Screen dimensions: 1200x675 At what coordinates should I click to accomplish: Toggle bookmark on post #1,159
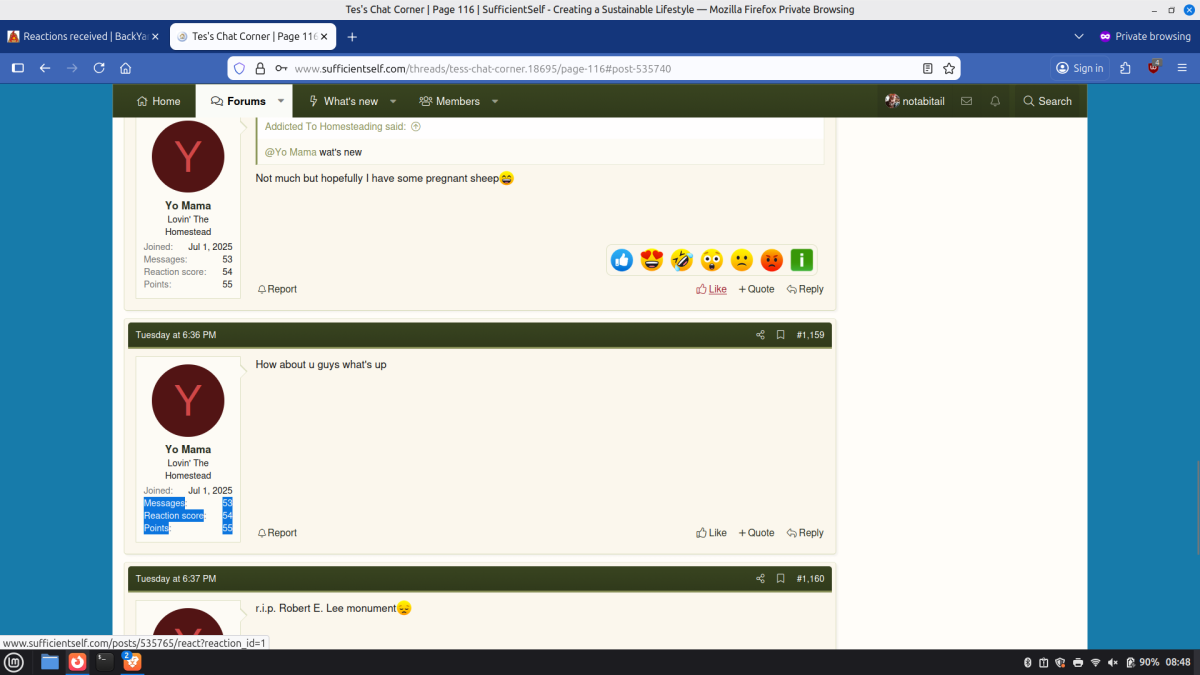[x=780, y=335]
